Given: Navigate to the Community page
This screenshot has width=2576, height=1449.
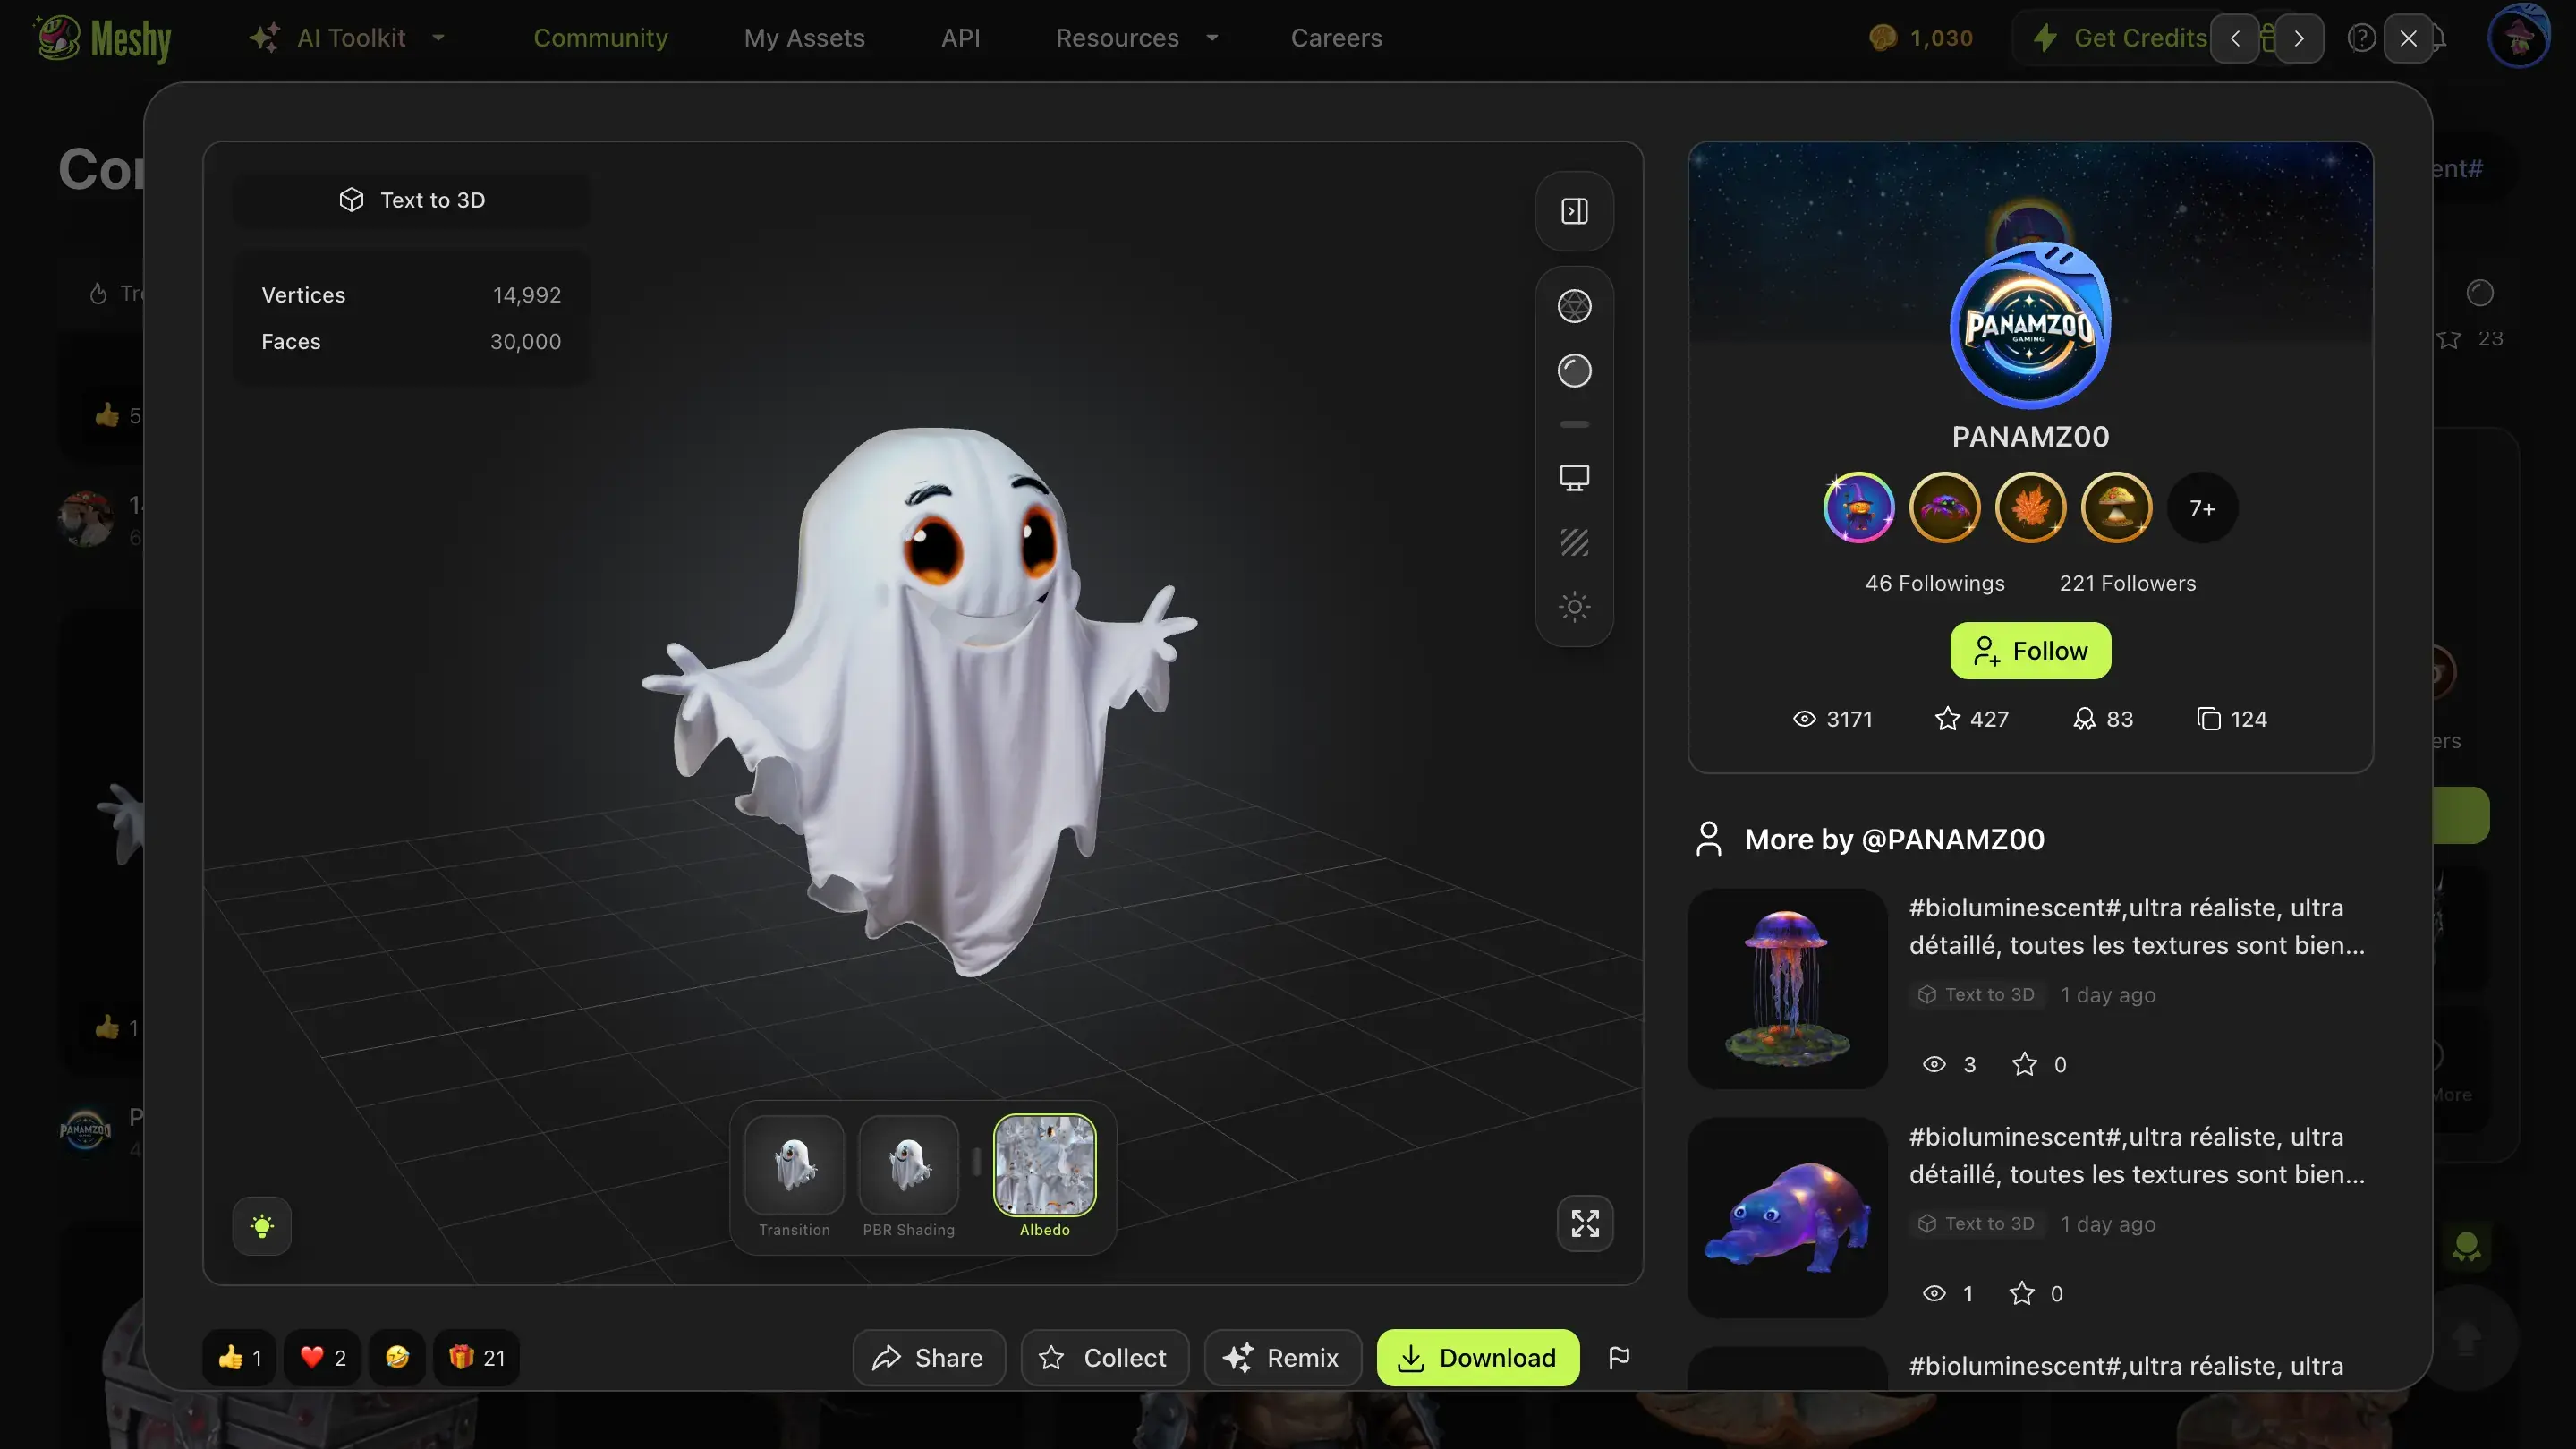Looking at the screenshot, I should click(x=601, y=38).
